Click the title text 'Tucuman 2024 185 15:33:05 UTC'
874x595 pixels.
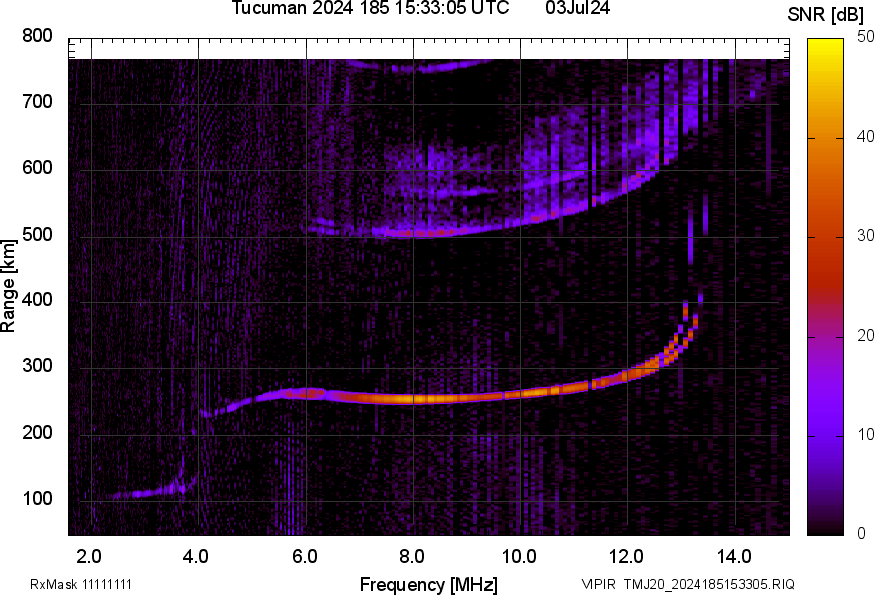pos(370,8)
